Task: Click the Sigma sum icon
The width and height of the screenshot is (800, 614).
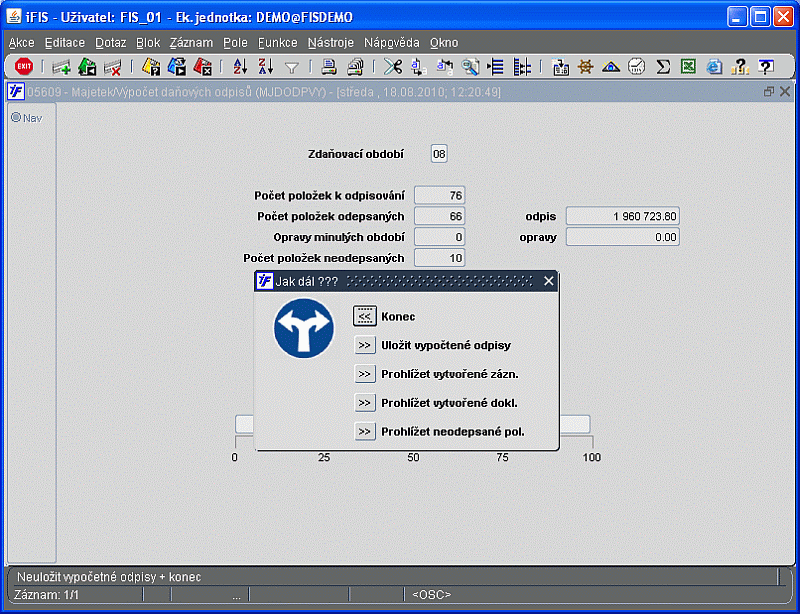Action: tap(663, 66)
